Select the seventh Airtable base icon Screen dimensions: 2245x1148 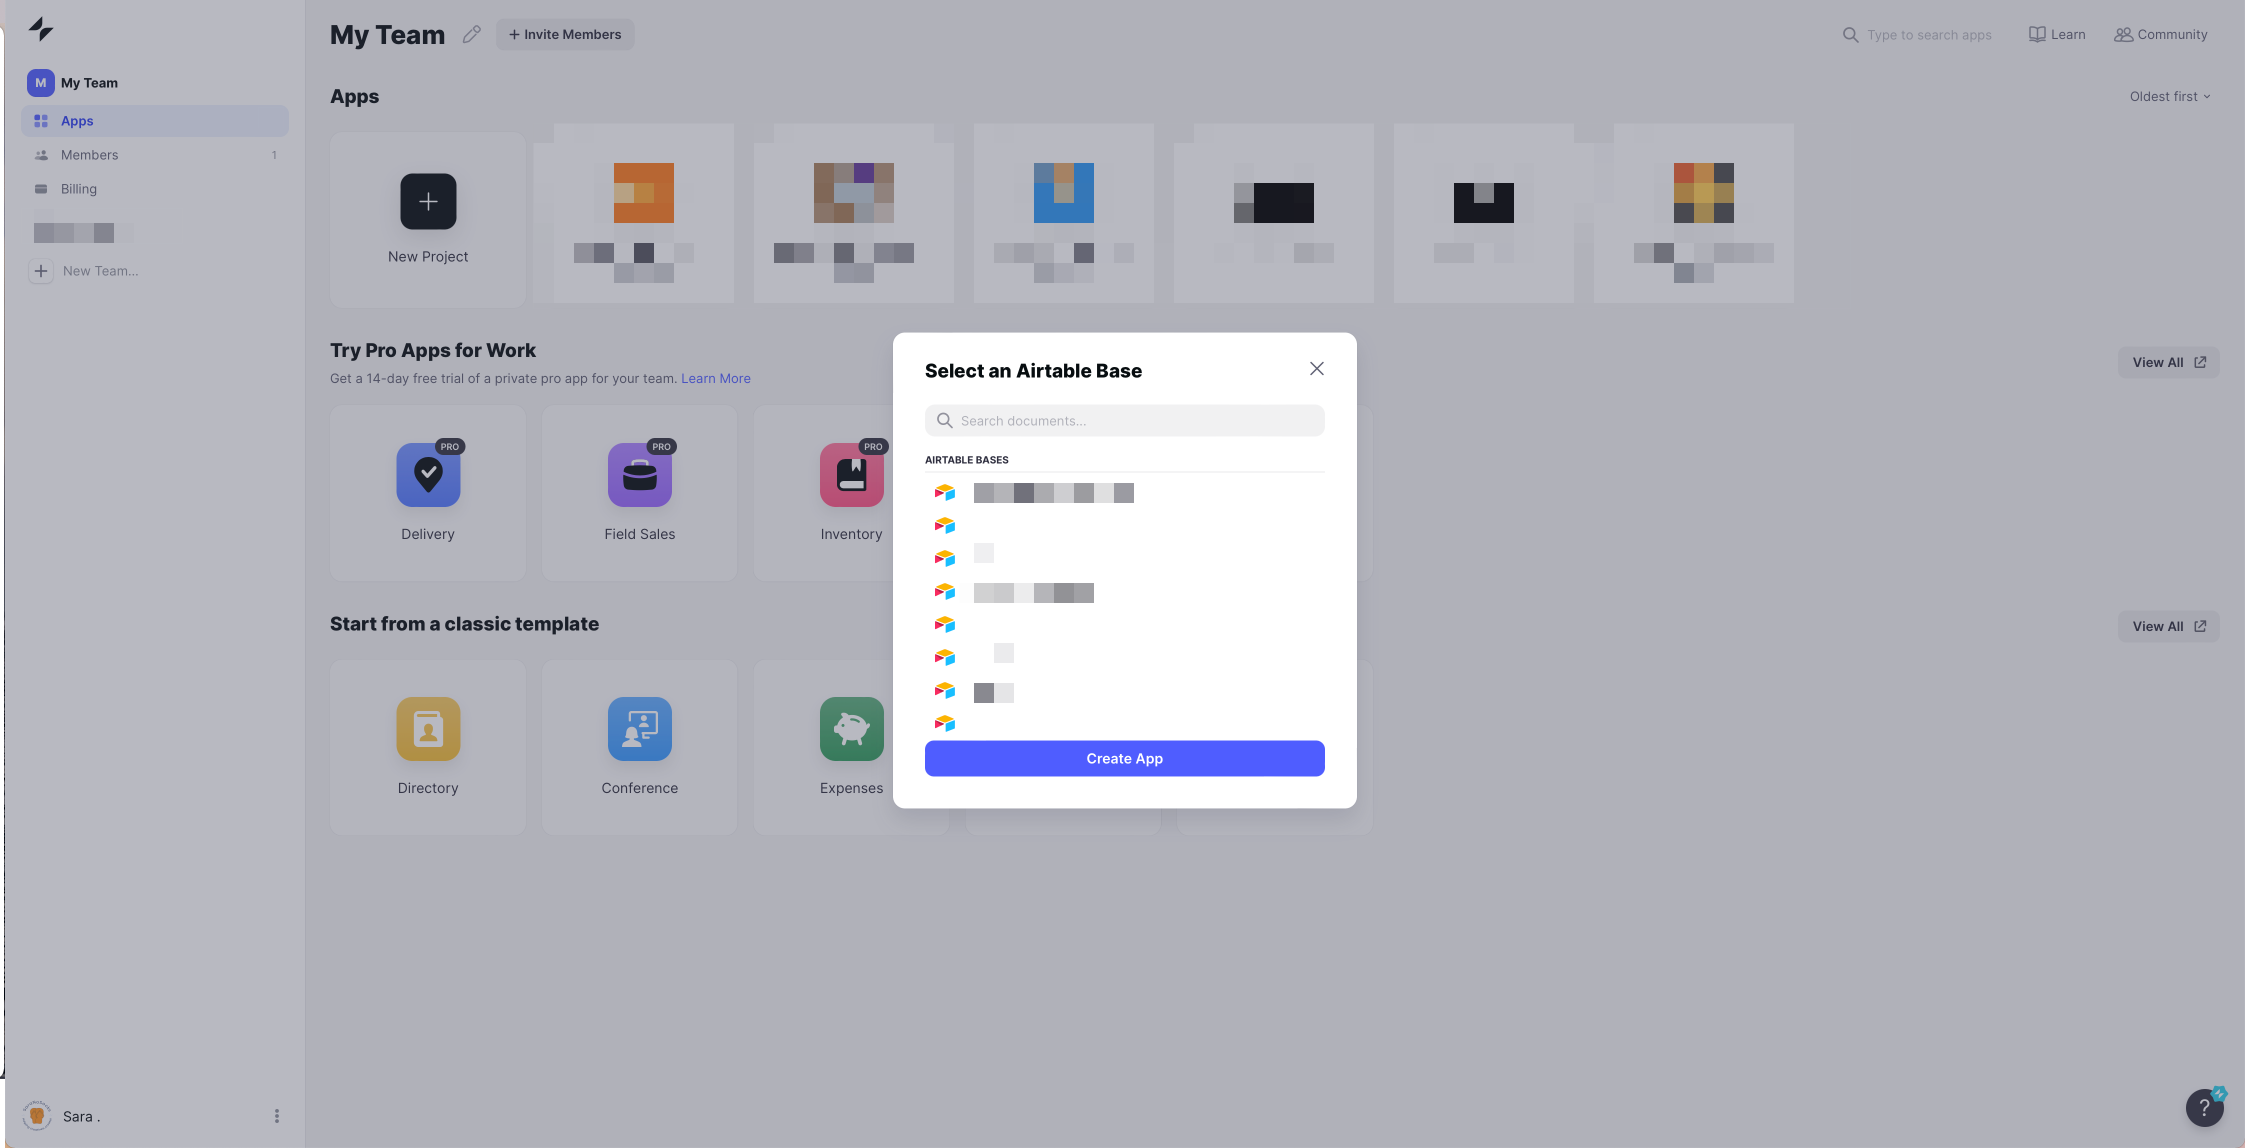click(x=945, y=691)
